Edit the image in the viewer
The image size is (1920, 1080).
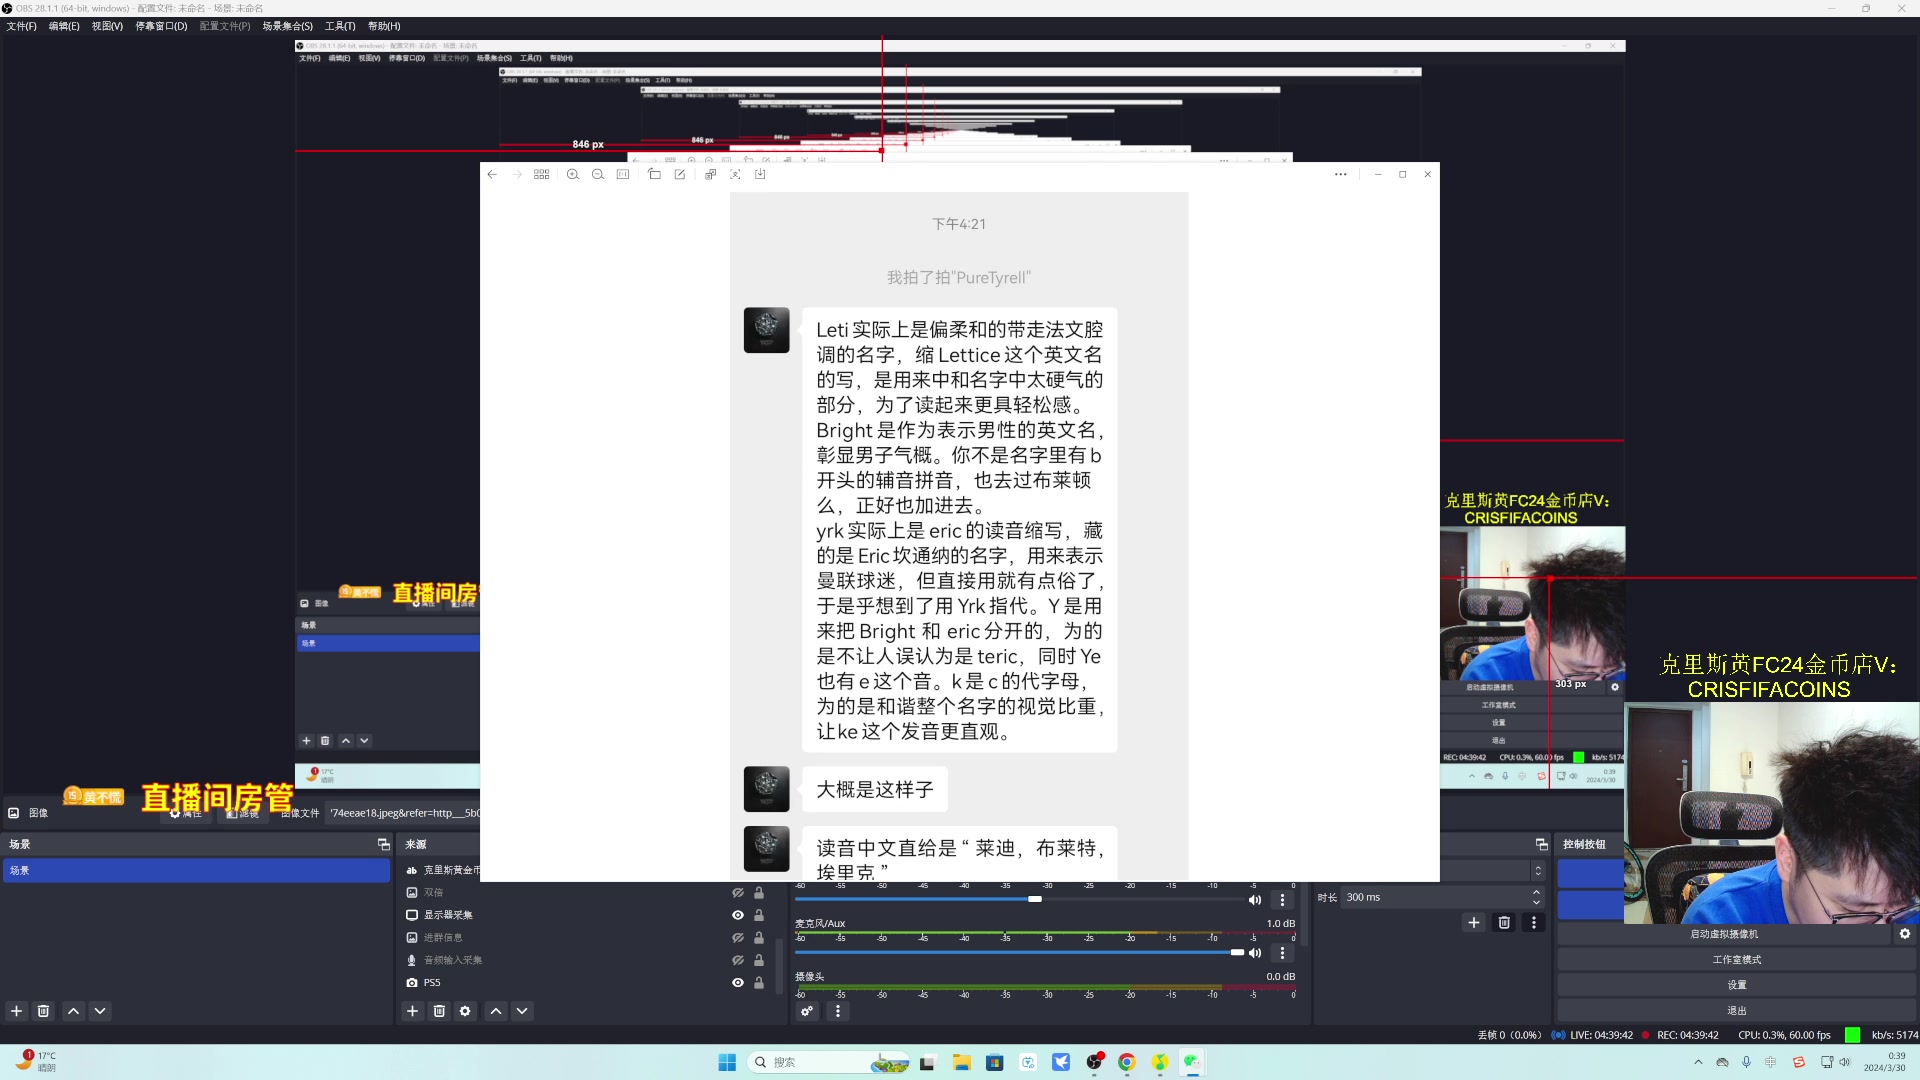pos(680,174)
